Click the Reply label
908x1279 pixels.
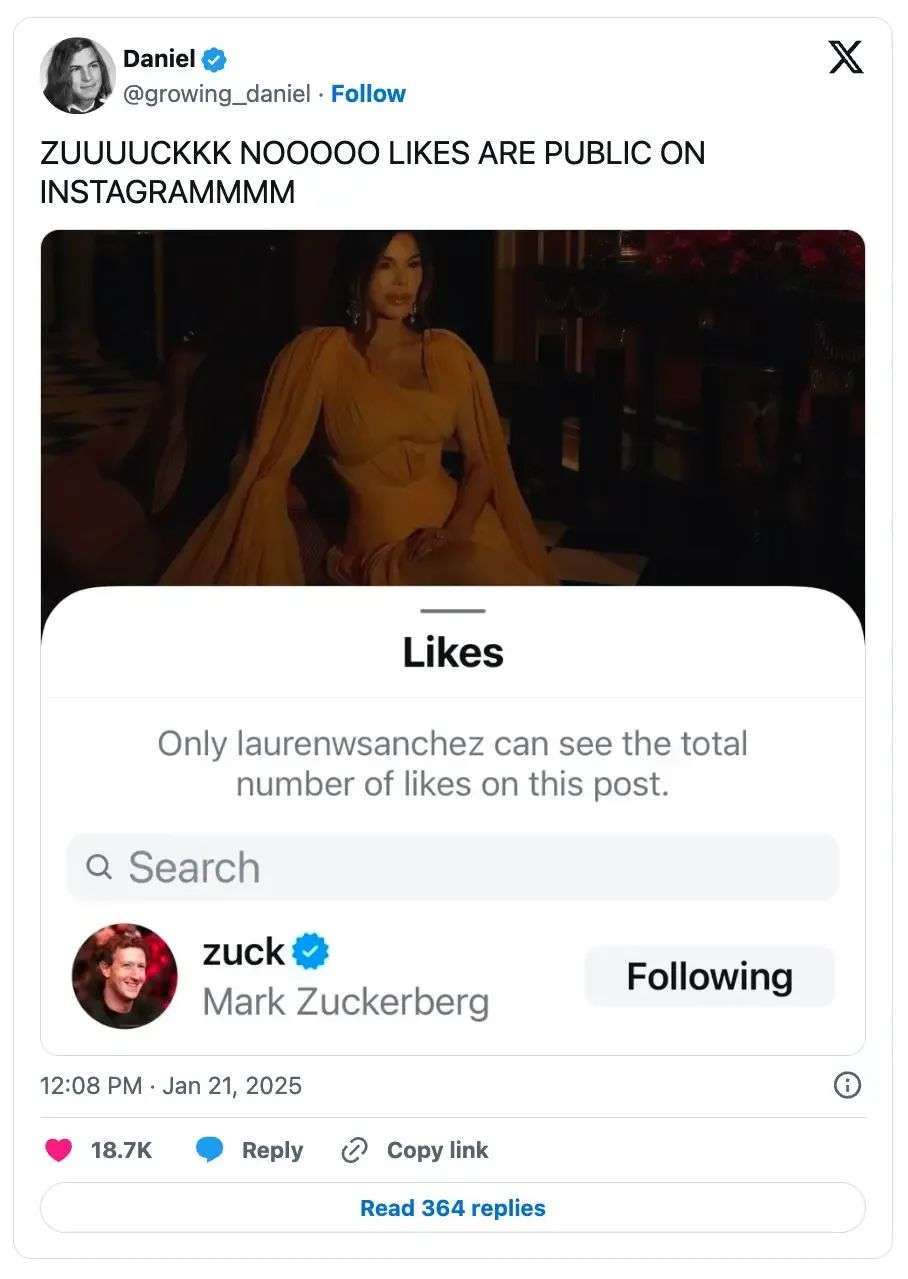[x=272, y=1150]
